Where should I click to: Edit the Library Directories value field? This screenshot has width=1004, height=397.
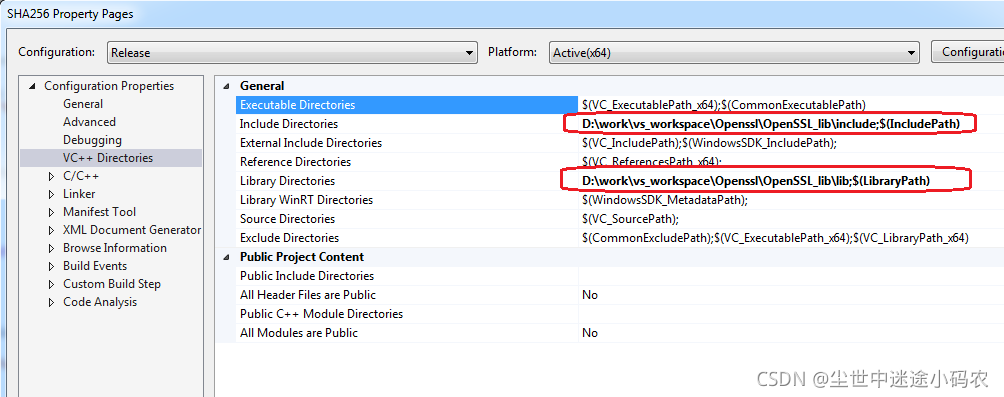point(791,181)
